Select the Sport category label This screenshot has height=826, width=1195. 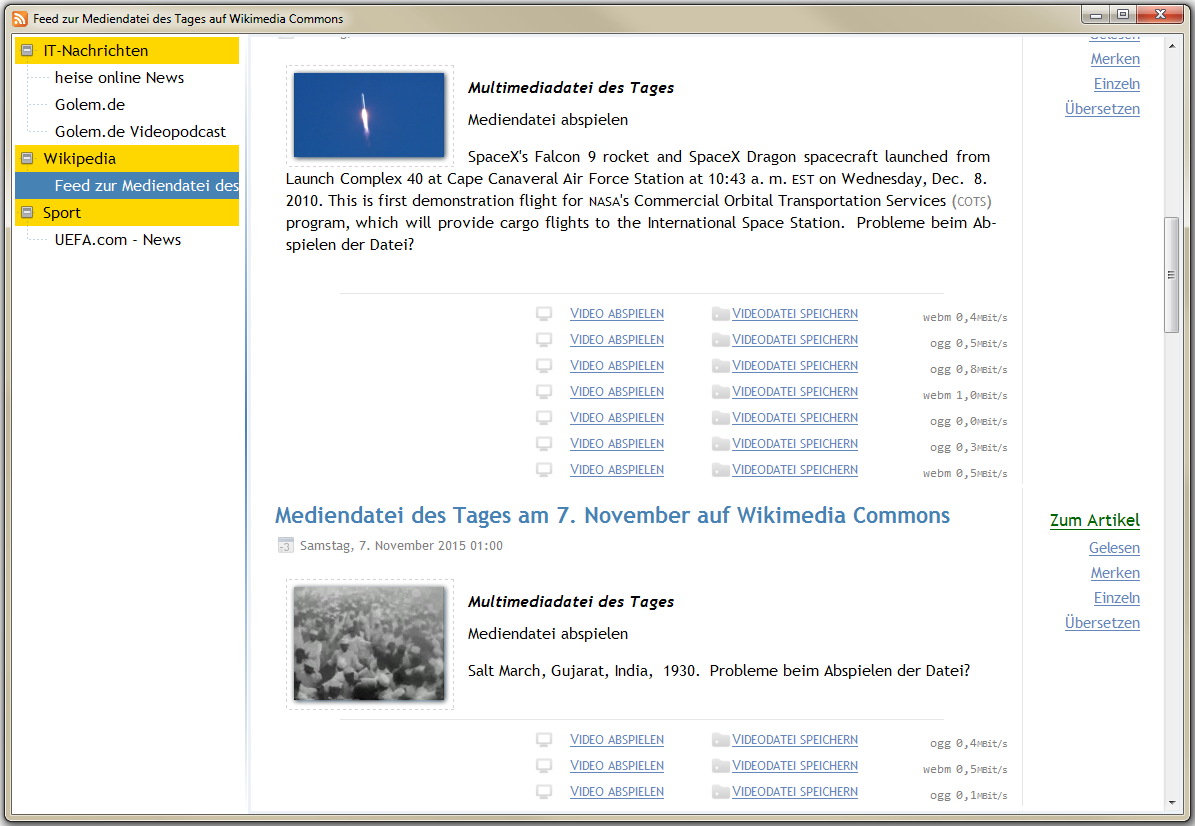62,213
